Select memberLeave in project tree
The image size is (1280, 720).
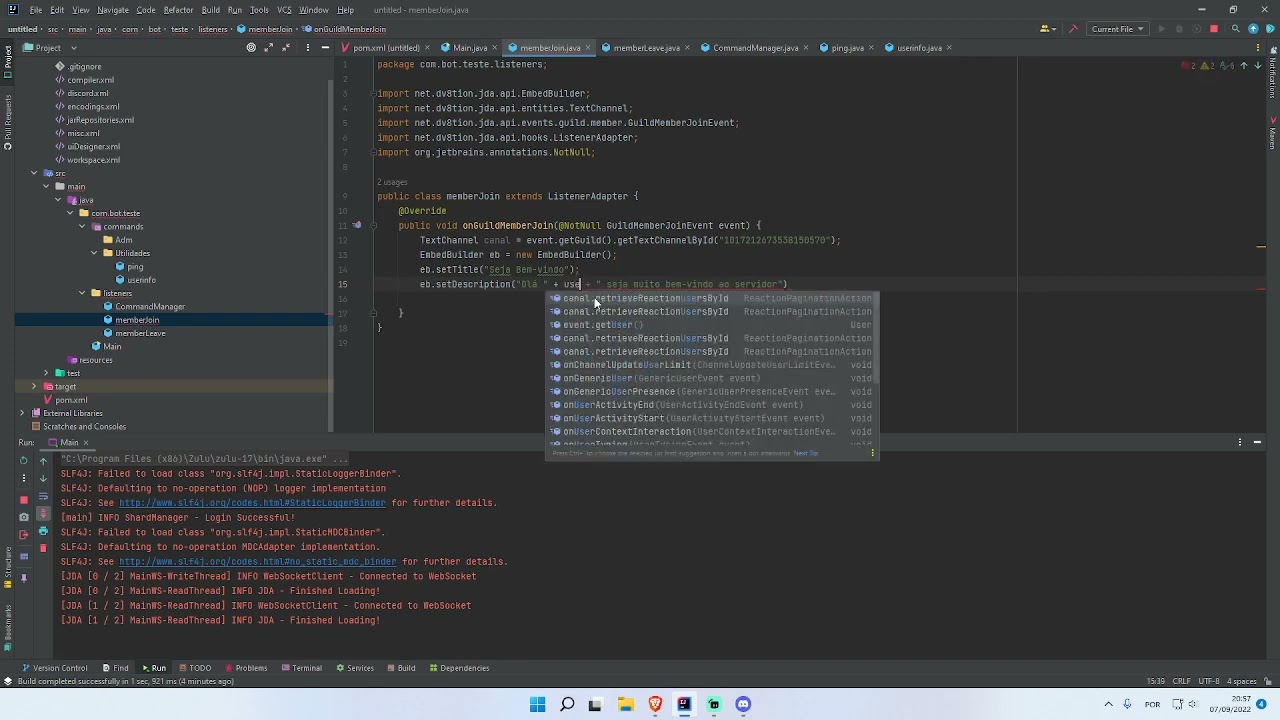pyautogui.click(x=140, y=333)
